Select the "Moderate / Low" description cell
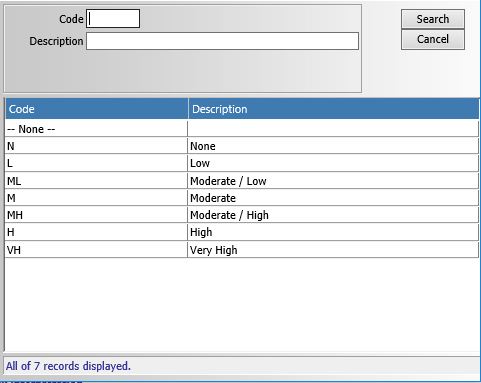Image resolution: width=481 pixels, height=383 pixels. coord(333,181)
